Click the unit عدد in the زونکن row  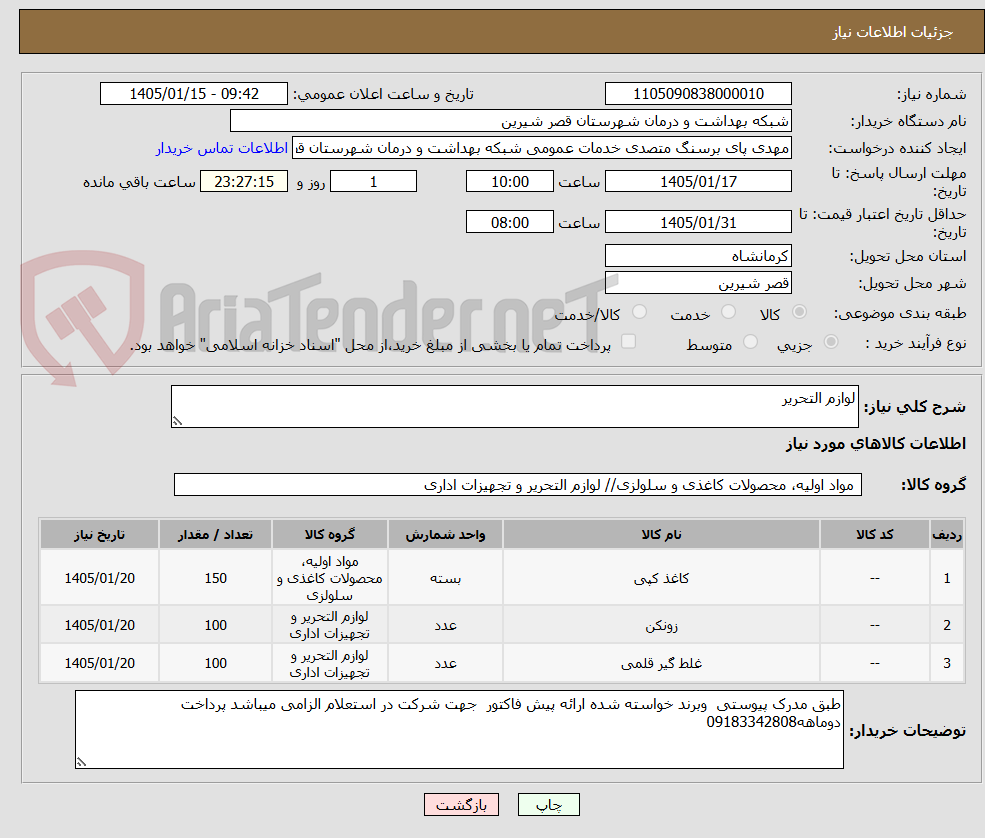[x=445, y=625]
